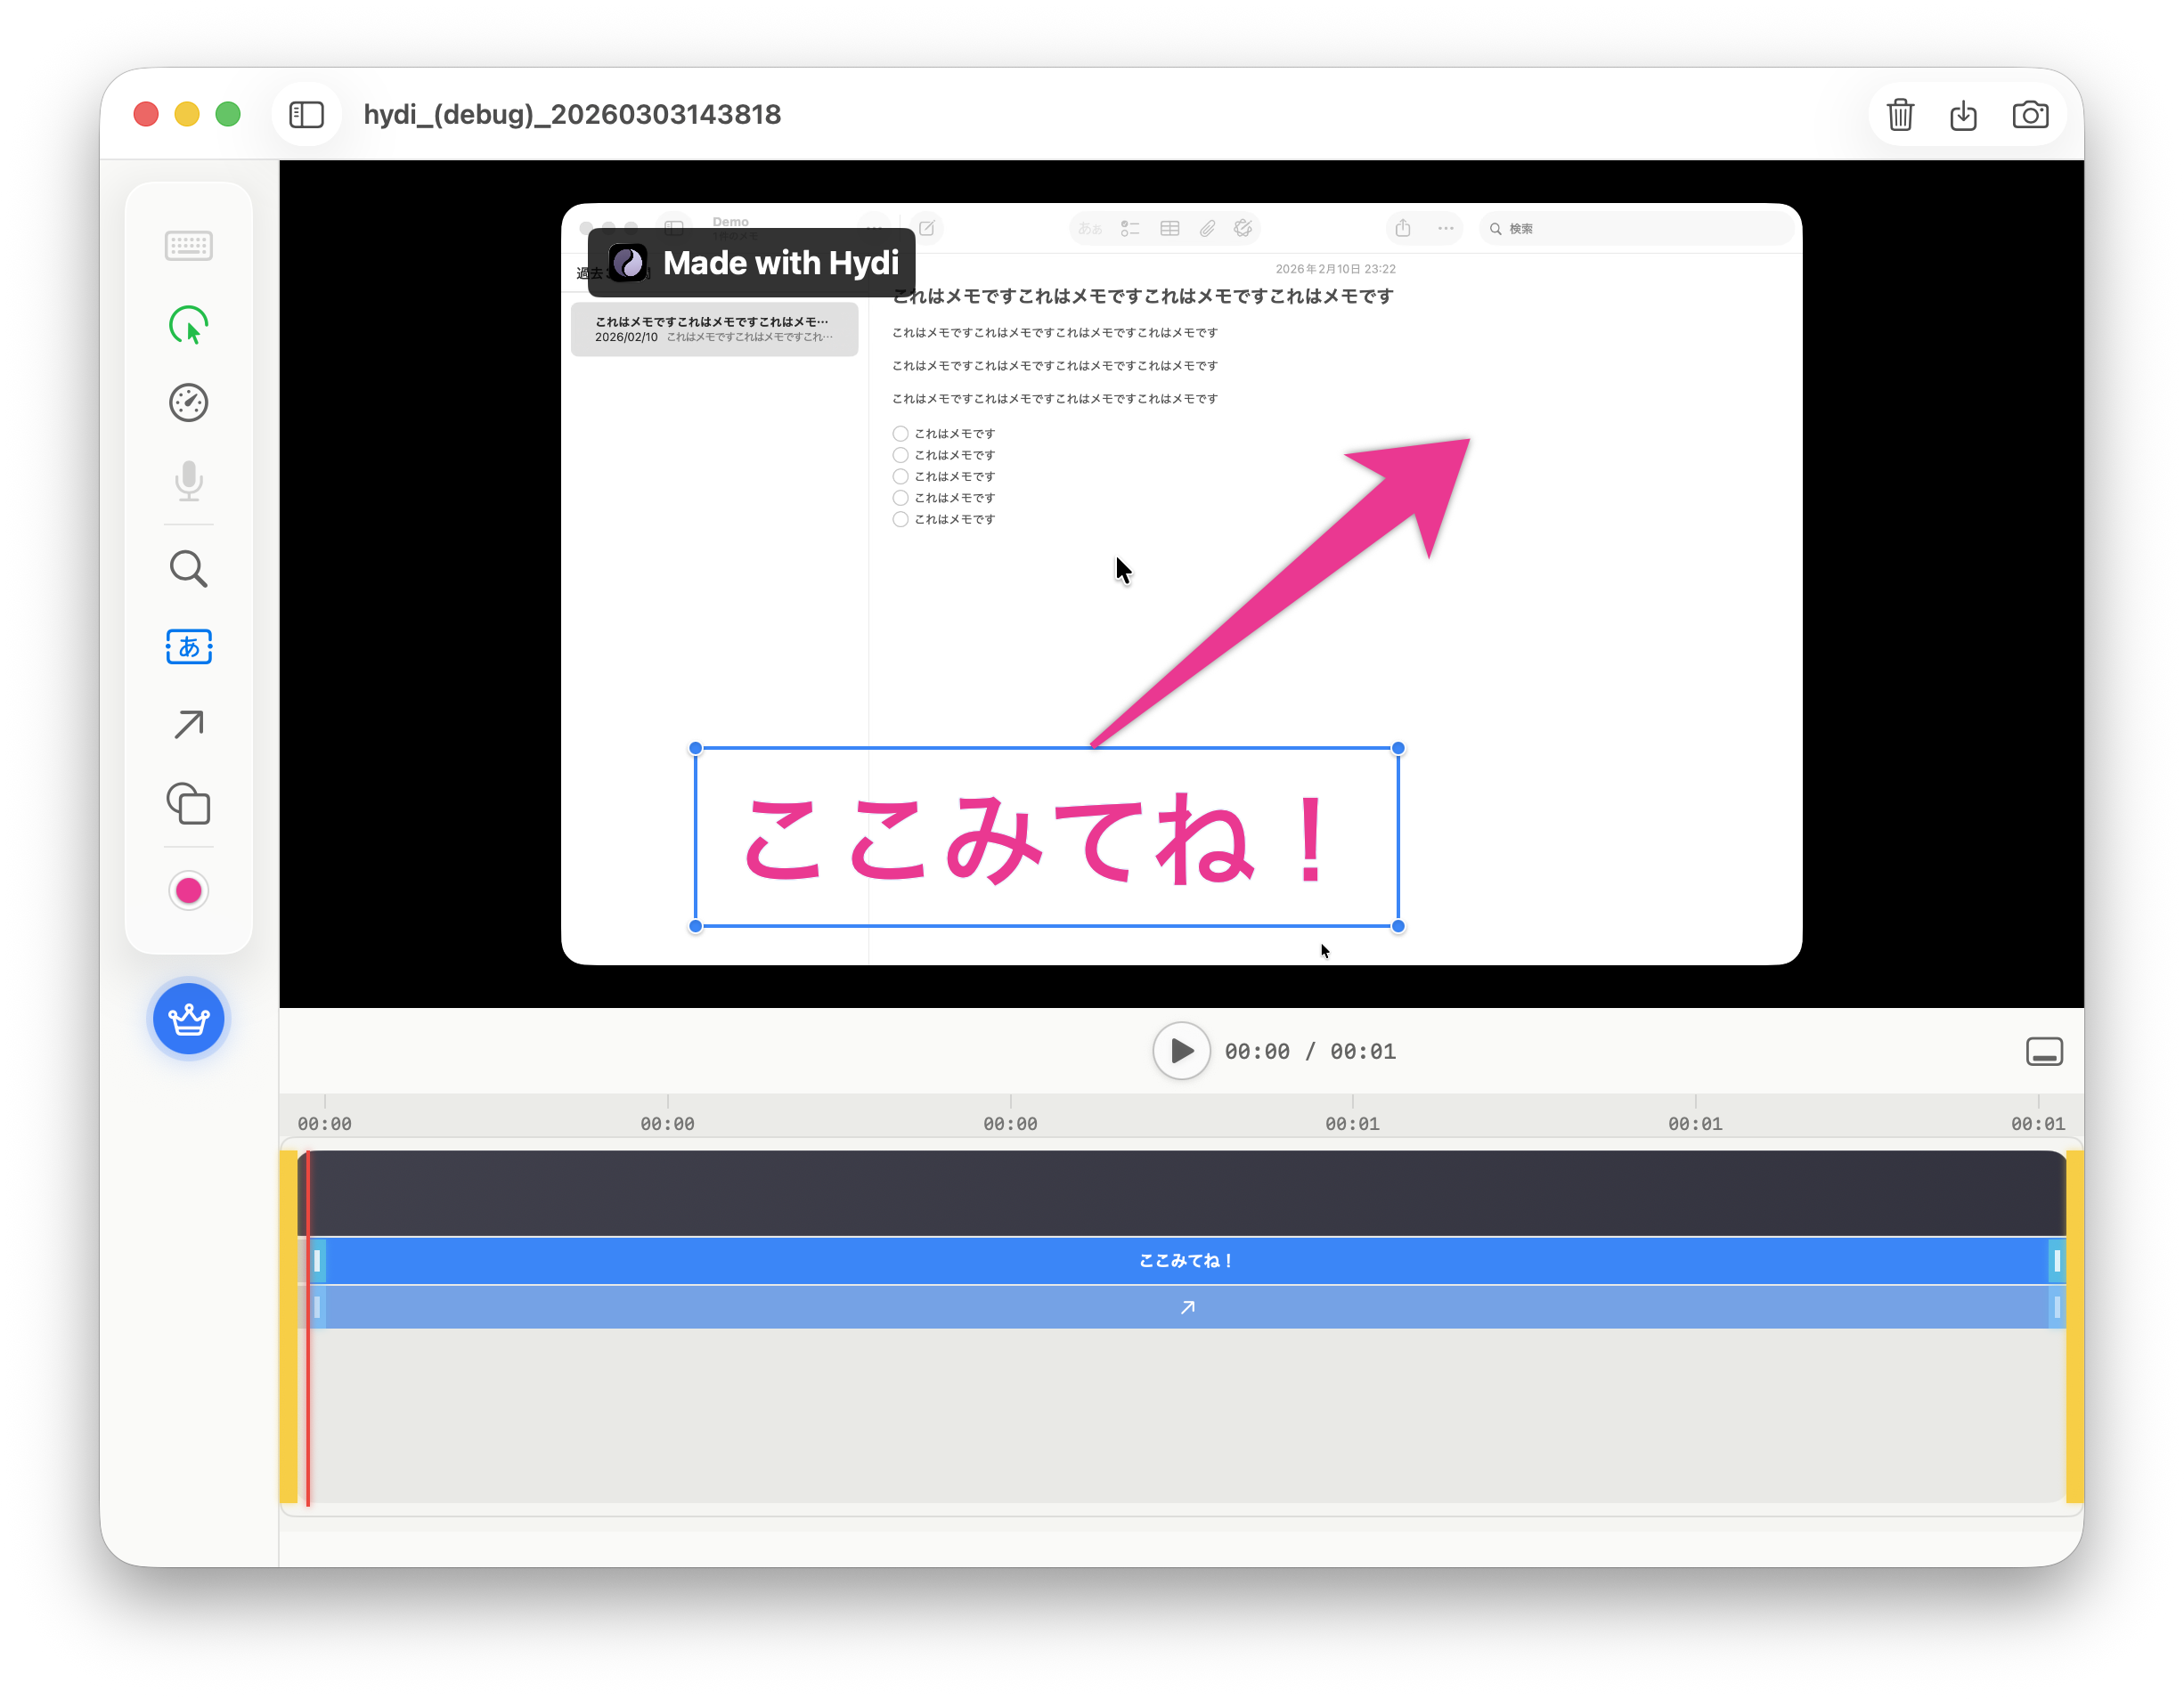Select the ここみてね！ clip in the timeline
Screen dimensions: 2184x1699
click(1186, 1260)
